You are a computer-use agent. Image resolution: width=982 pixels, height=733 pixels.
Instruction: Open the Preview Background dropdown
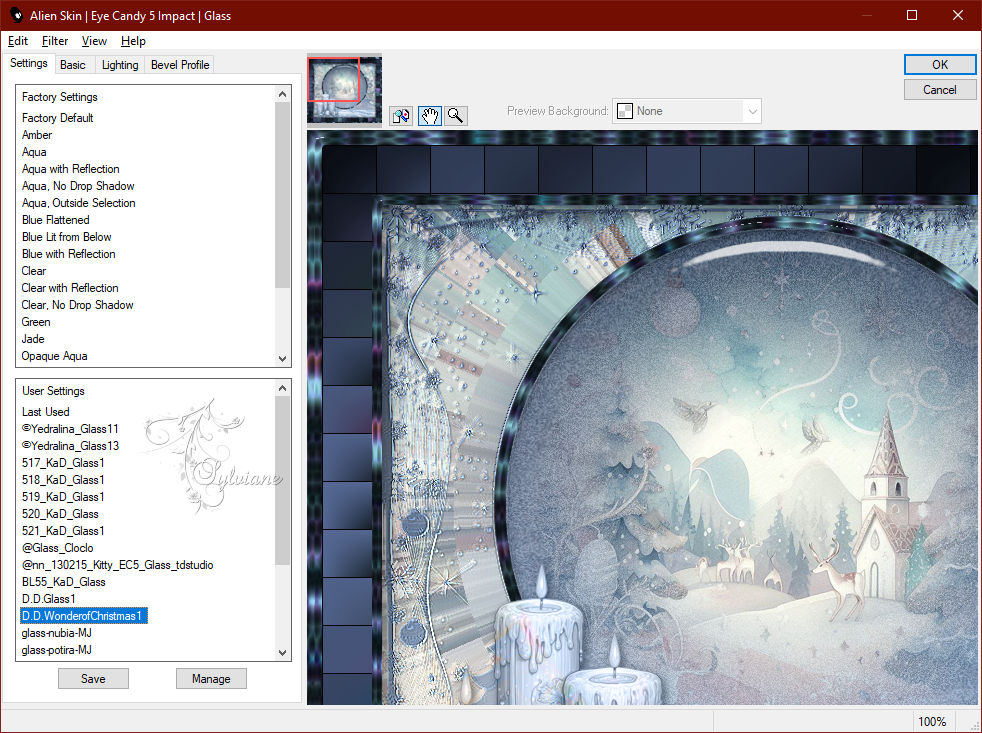click(x=687, y=111)
